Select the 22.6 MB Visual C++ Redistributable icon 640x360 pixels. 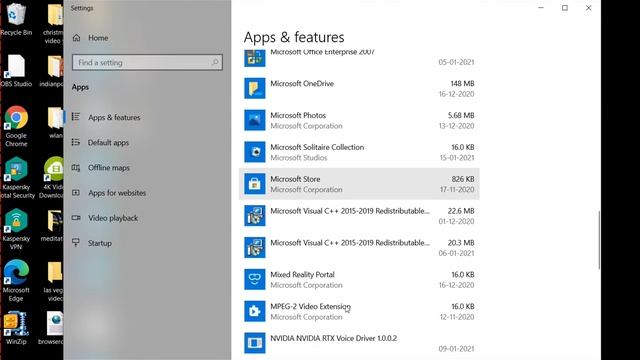[x=255, y=216]
